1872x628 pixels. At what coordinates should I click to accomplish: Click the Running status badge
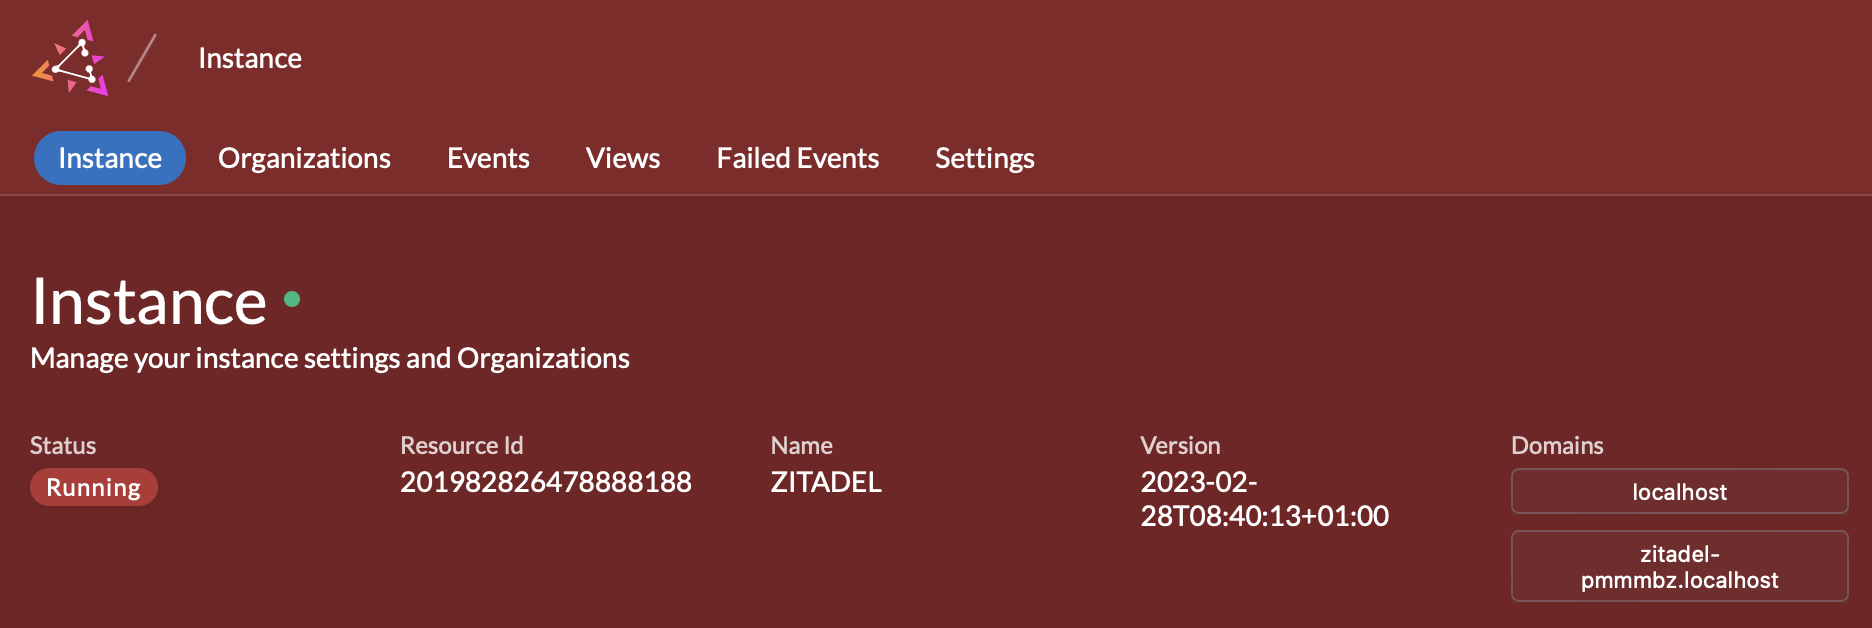click(x=94, y=487)
